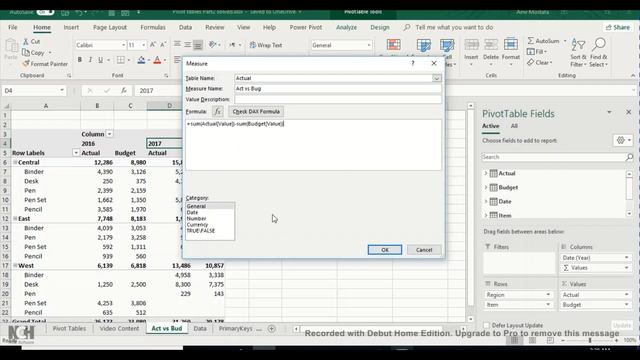Image resolution: width=640 pixels, height=360 pixels.
Task: Click the Measure Name input field
Action: [x=338, y=89]
